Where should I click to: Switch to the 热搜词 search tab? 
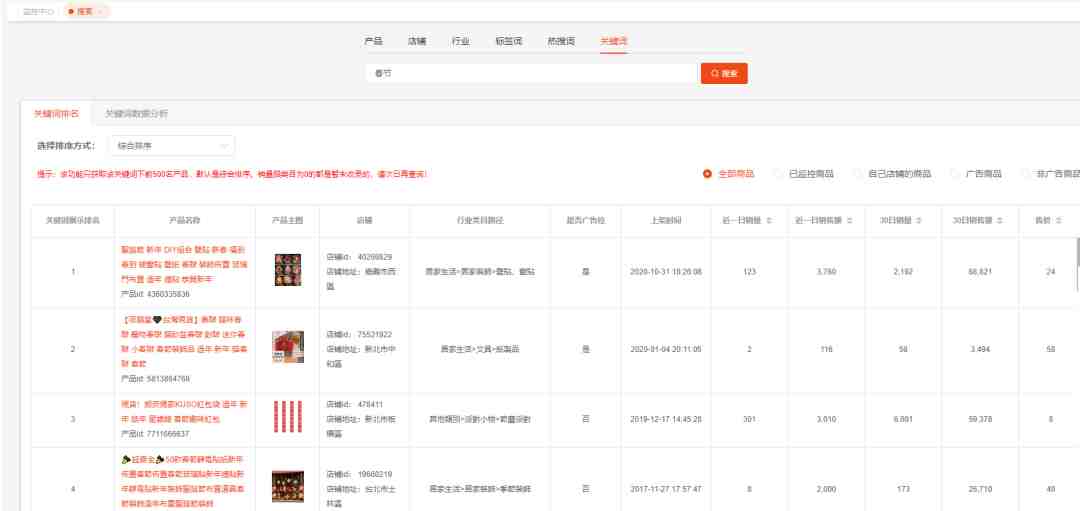pos(561,41)
